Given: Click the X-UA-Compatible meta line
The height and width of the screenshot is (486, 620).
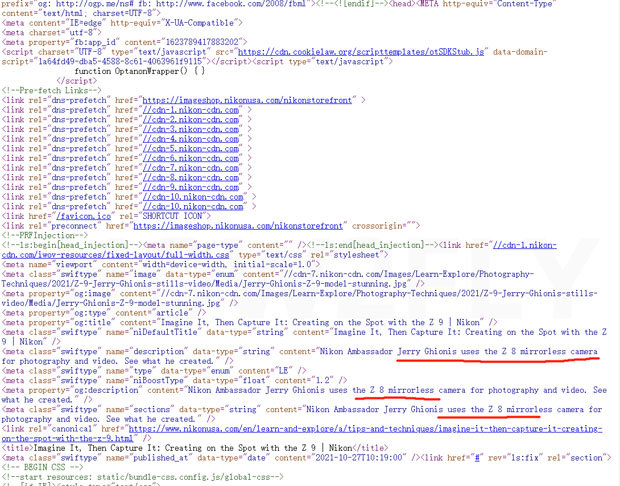Looking at the screenshot, I should (122, 23).
